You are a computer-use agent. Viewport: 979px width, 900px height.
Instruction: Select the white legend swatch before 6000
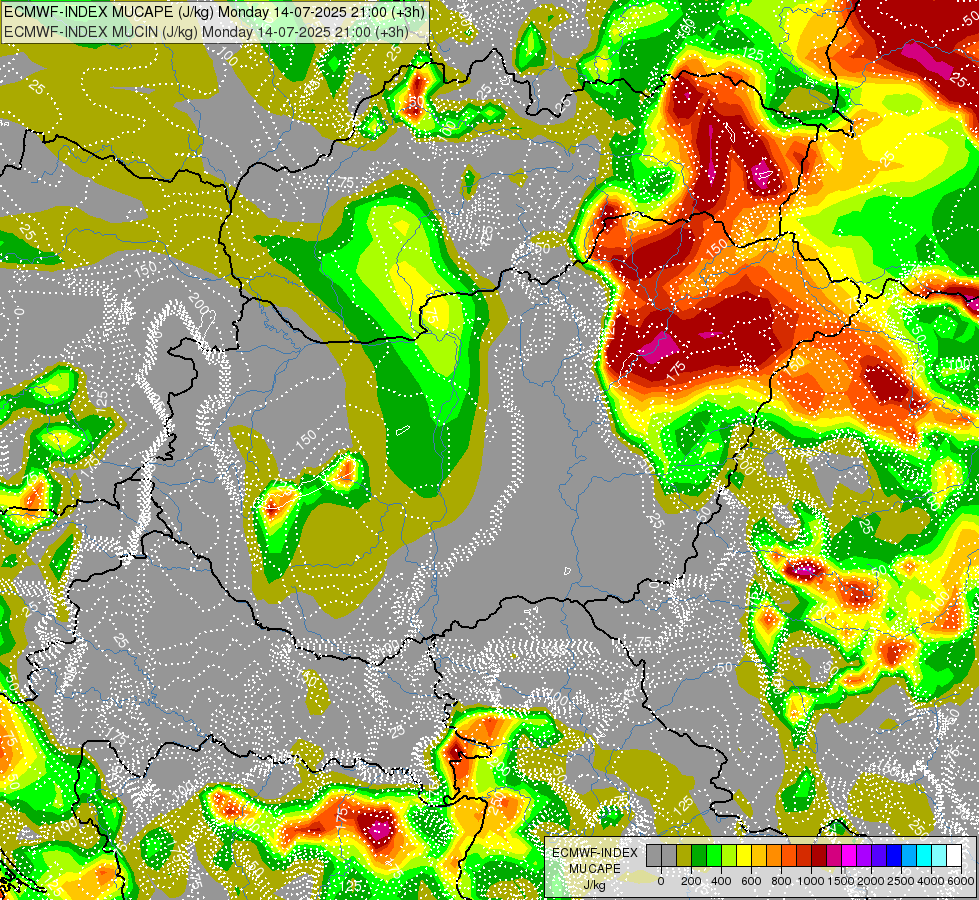(955, 856)
